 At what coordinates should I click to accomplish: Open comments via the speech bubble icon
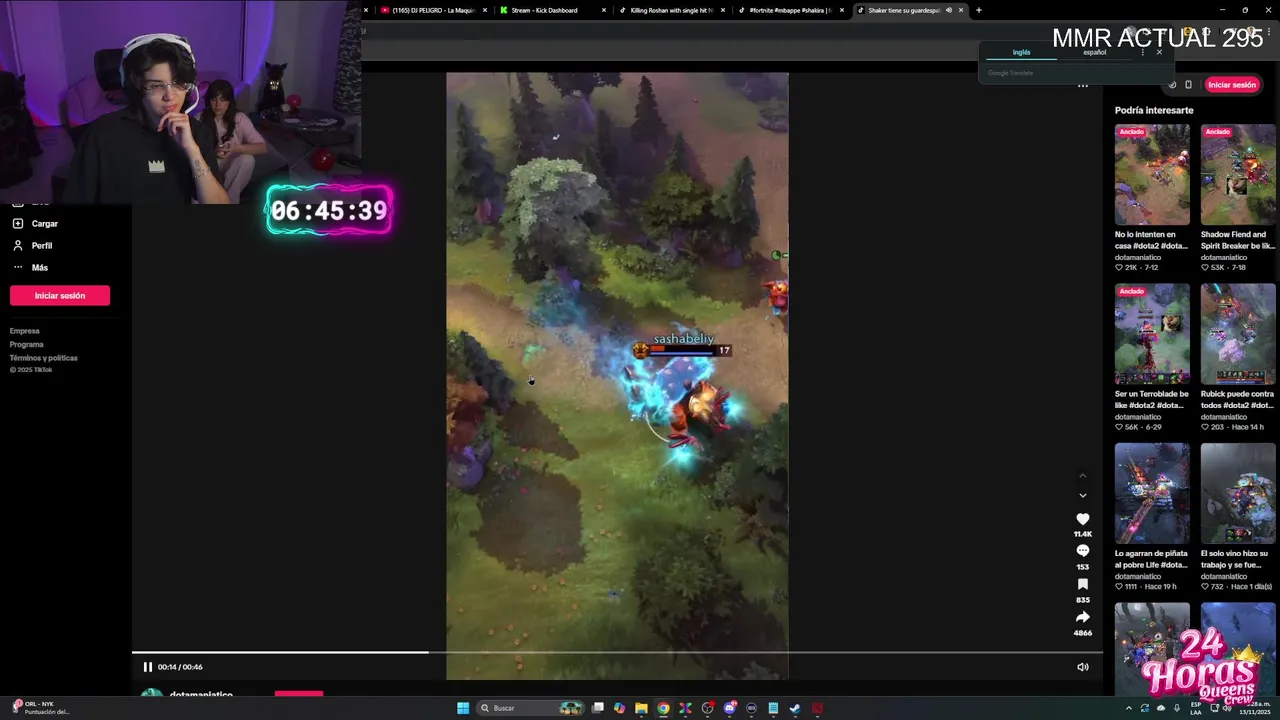click(x=1082, y=551)
